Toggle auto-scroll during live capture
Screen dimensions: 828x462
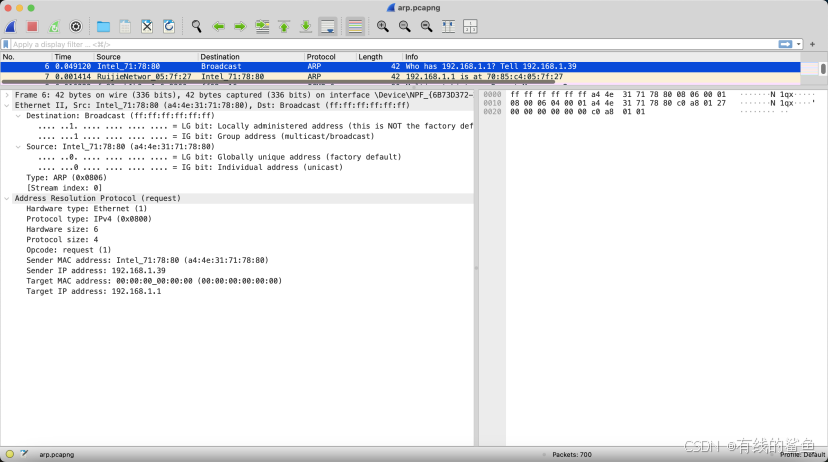(x=328, y=26)
